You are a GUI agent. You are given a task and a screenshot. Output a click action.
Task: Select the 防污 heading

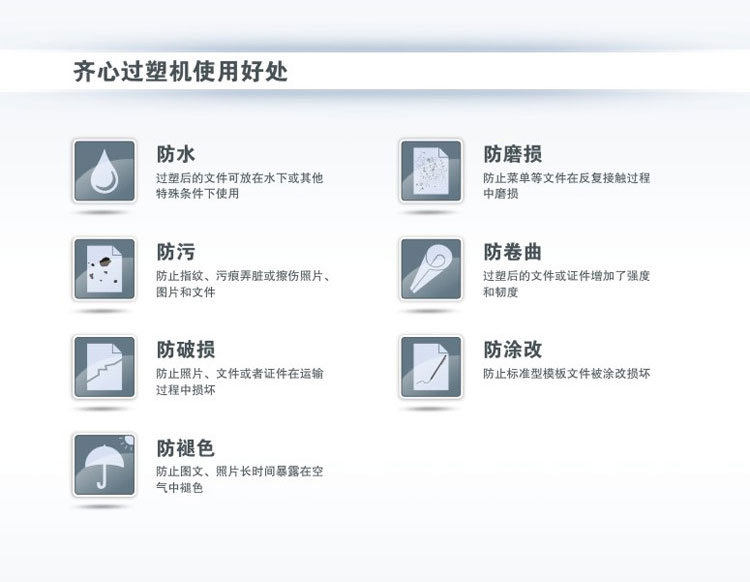click(x=175, y=251)
